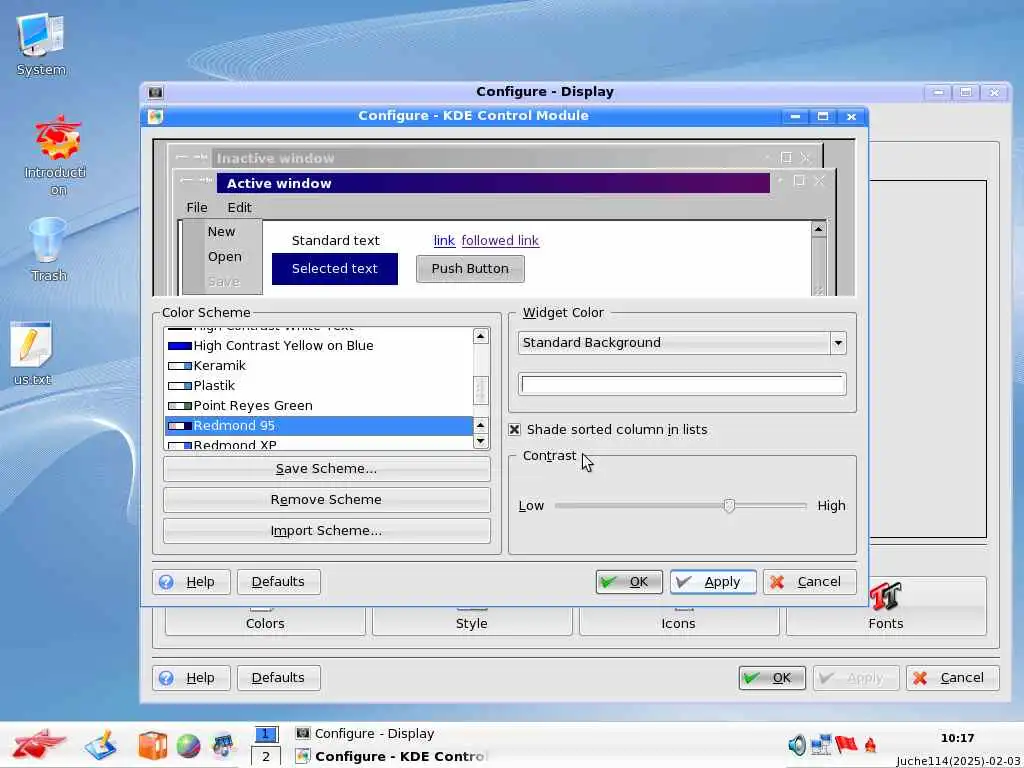Click Defaults in KDE Control Module dialog
The width and height of the screenshot is (1024, 768).
pyautogui.click(x=278, y=582)
